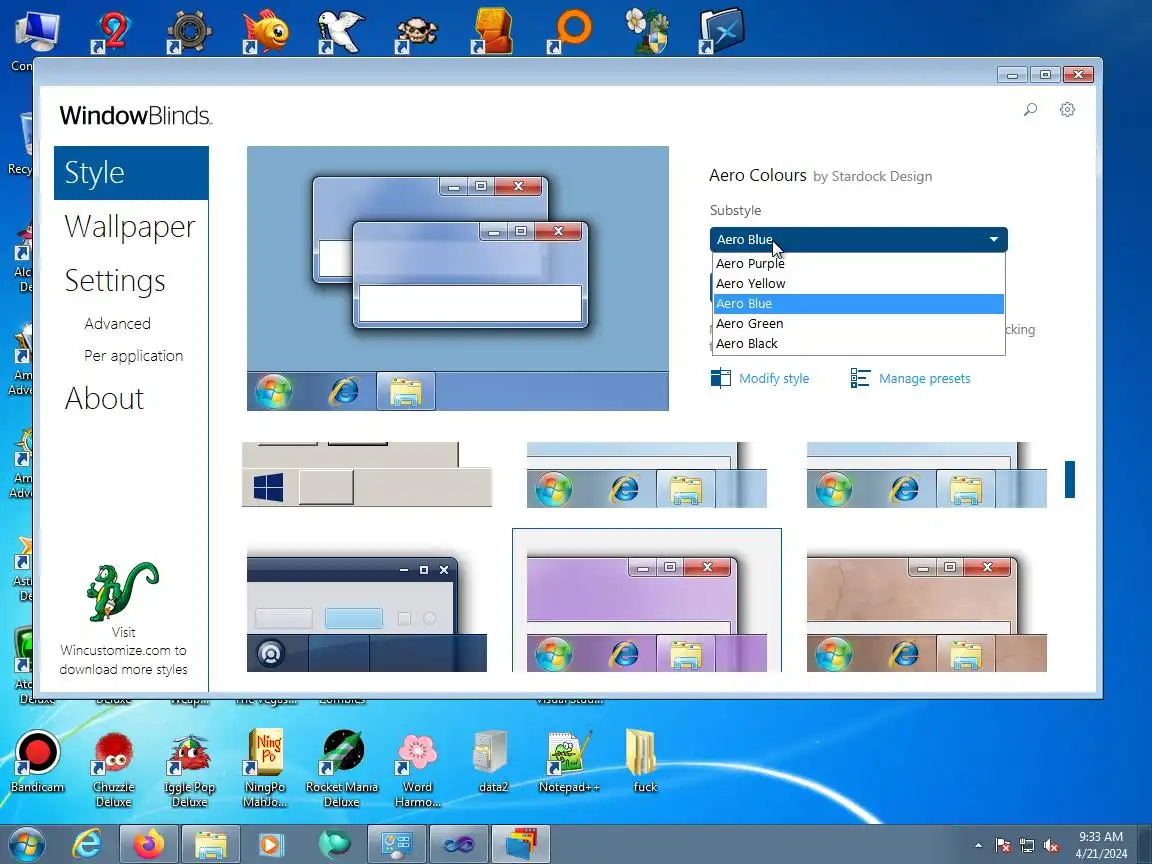The width and height of the screenshot is (1152, 864).
Task: Open the Settings section
Action: (x=115, y=281)
